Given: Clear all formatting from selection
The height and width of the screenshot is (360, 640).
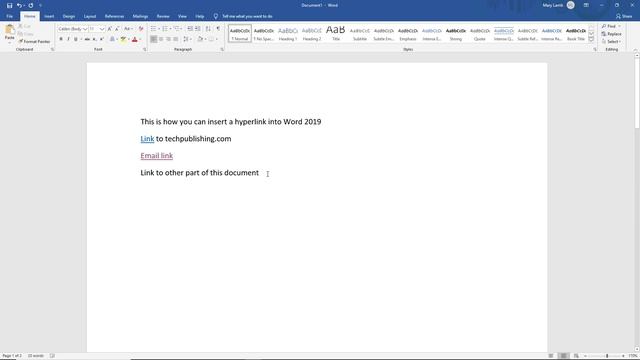Looking at the screenshot, I should tap(141, 29).
